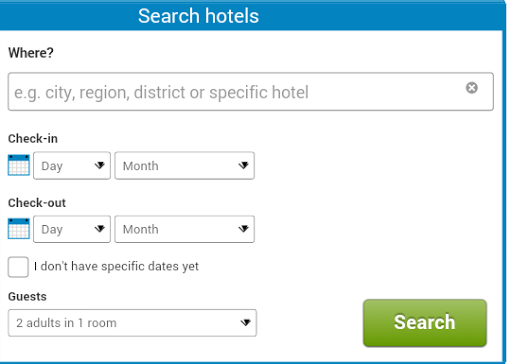Open the "2 adults in 1 room" dropdown
512x364 pixels.
pyautogui.click(x=132, y=323)
